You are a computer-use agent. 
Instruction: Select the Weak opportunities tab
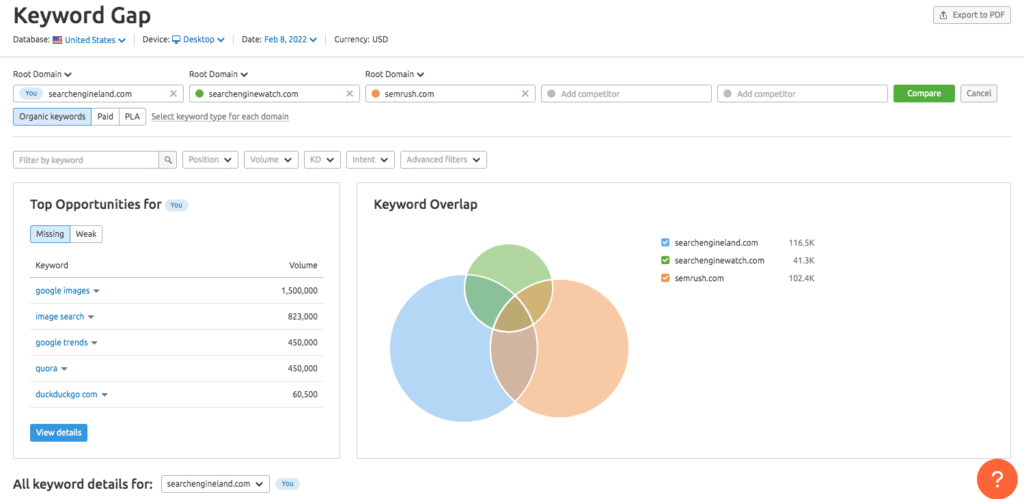tap(86, 234)
